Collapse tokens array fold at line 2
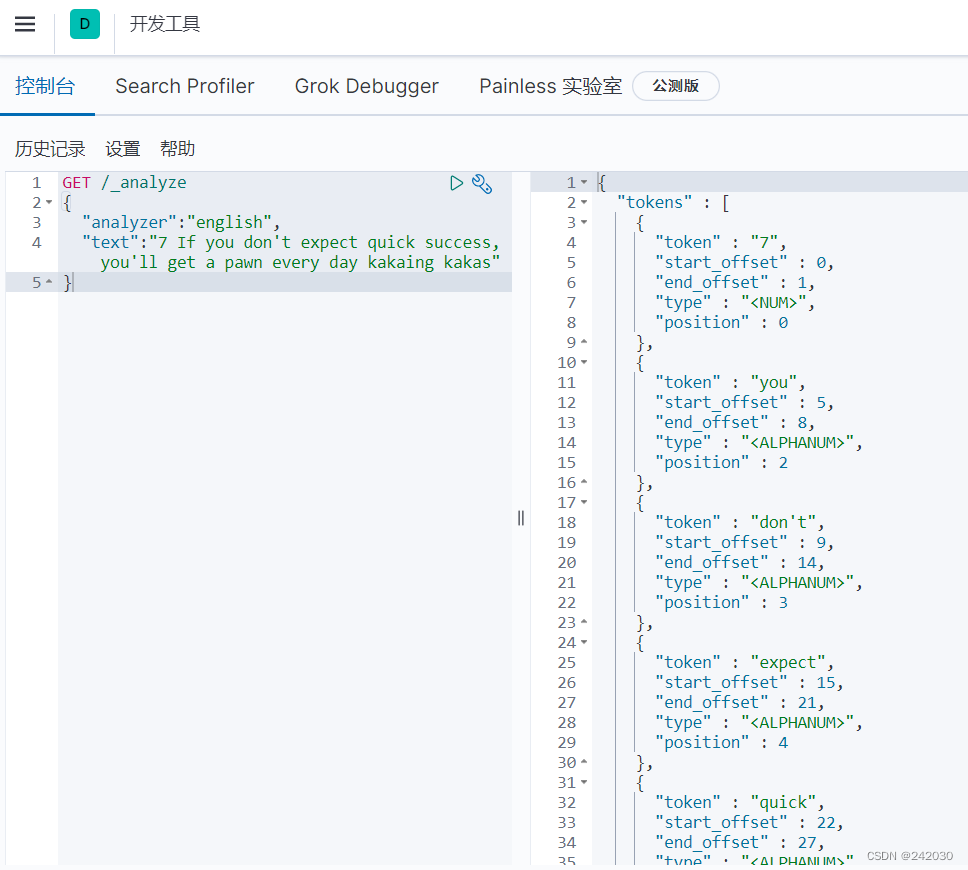Viewport: 968px width, 870px height. 584,202
